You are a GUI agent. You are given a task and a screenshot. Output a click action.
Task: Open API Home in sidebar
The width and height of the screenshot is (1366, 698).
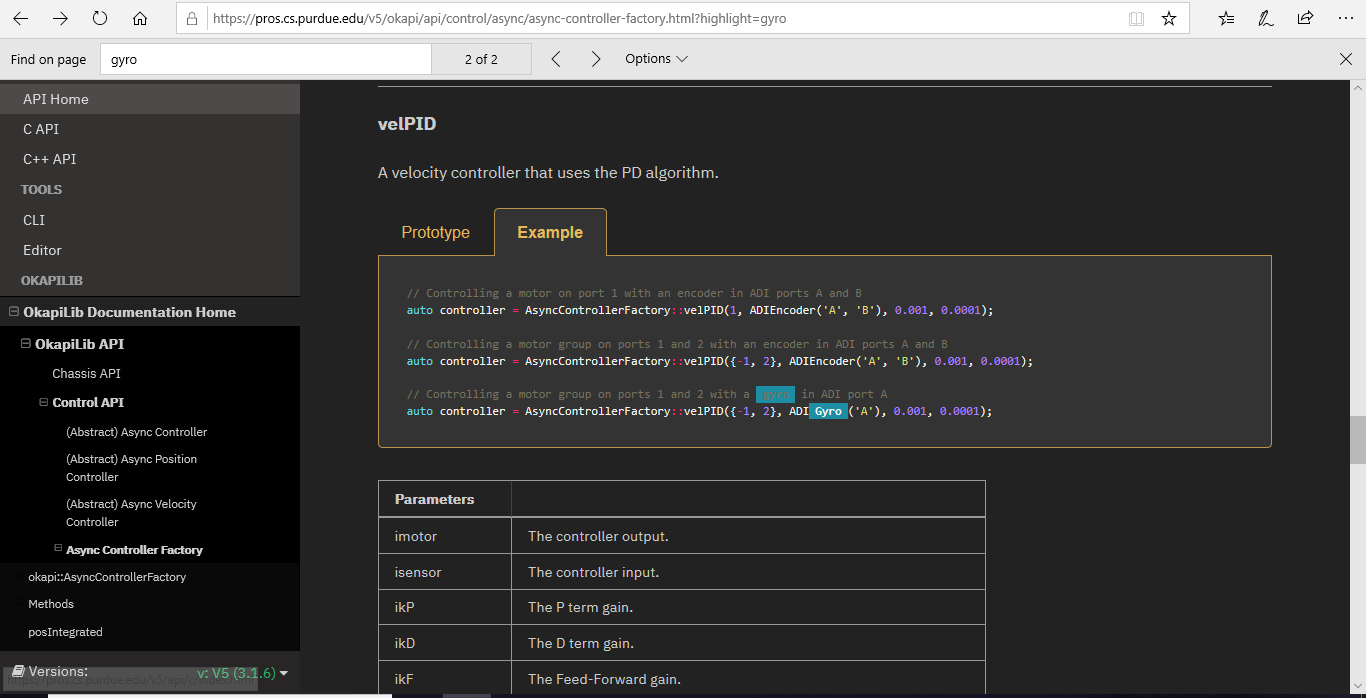pyautogui.click(x=150, y=99)
